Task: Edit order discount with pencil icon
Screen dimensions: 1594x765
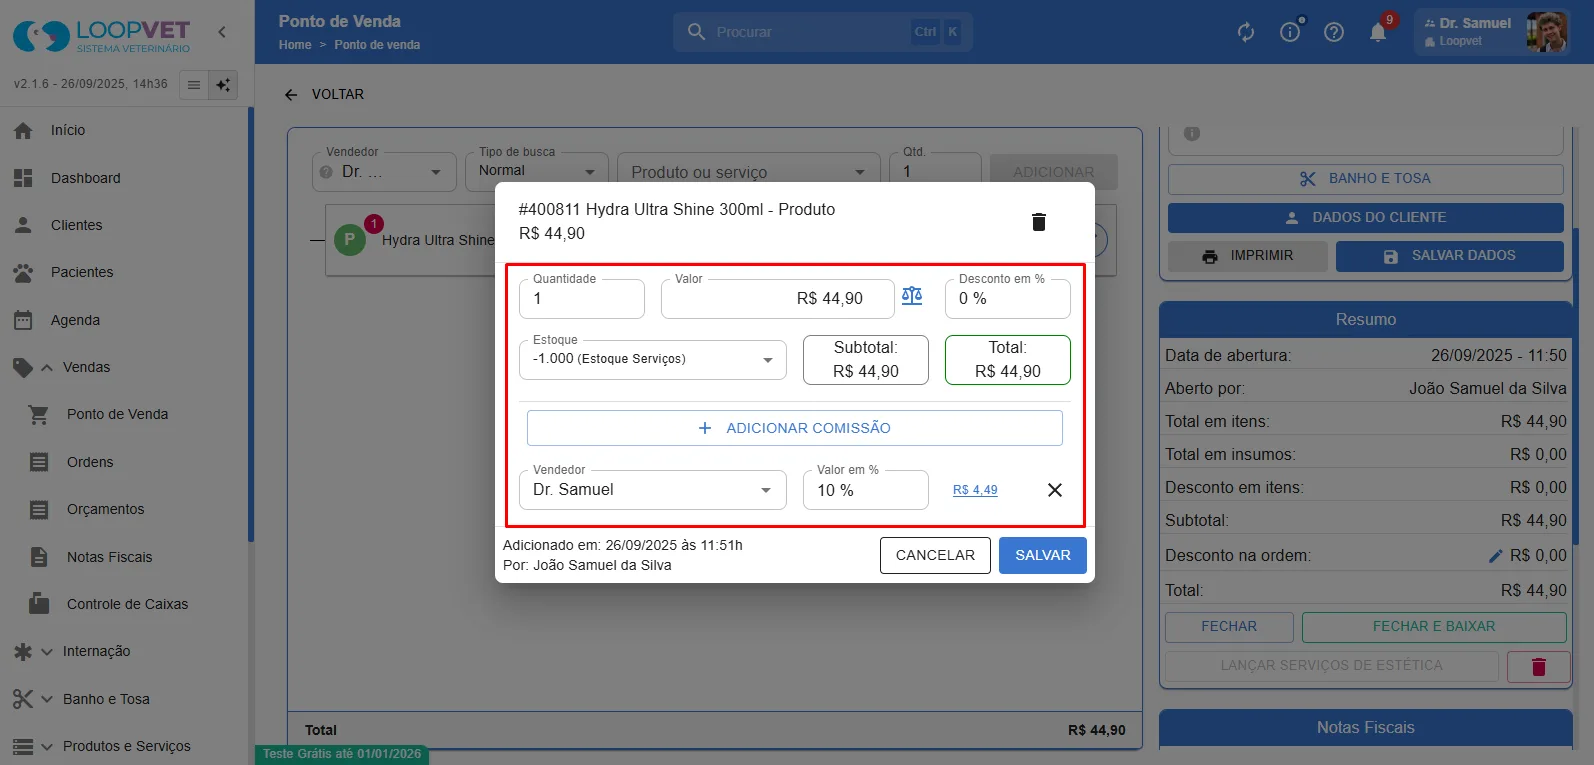Action: 1496,556
